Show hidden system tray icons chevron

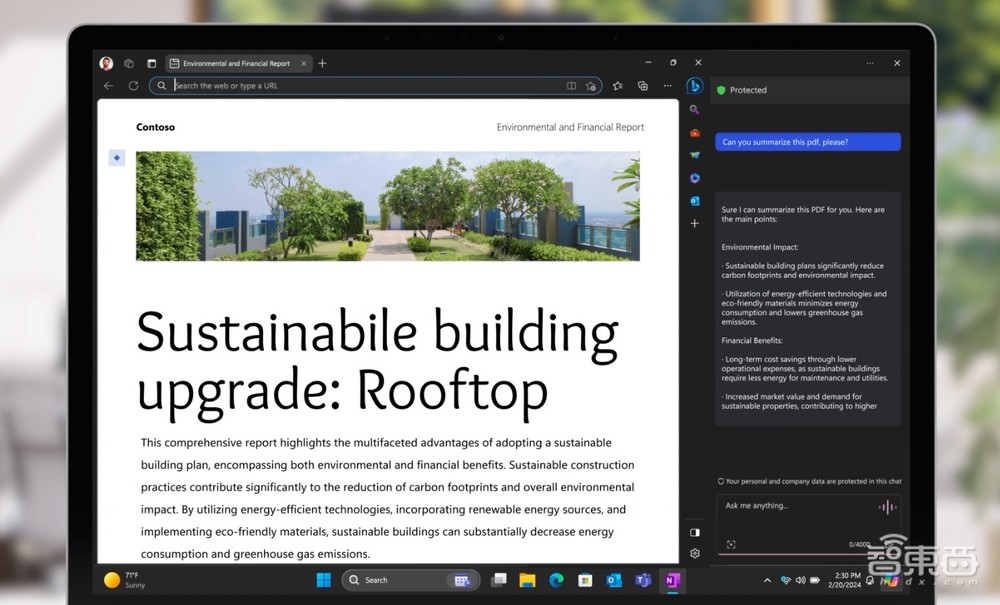click(767, 580)
